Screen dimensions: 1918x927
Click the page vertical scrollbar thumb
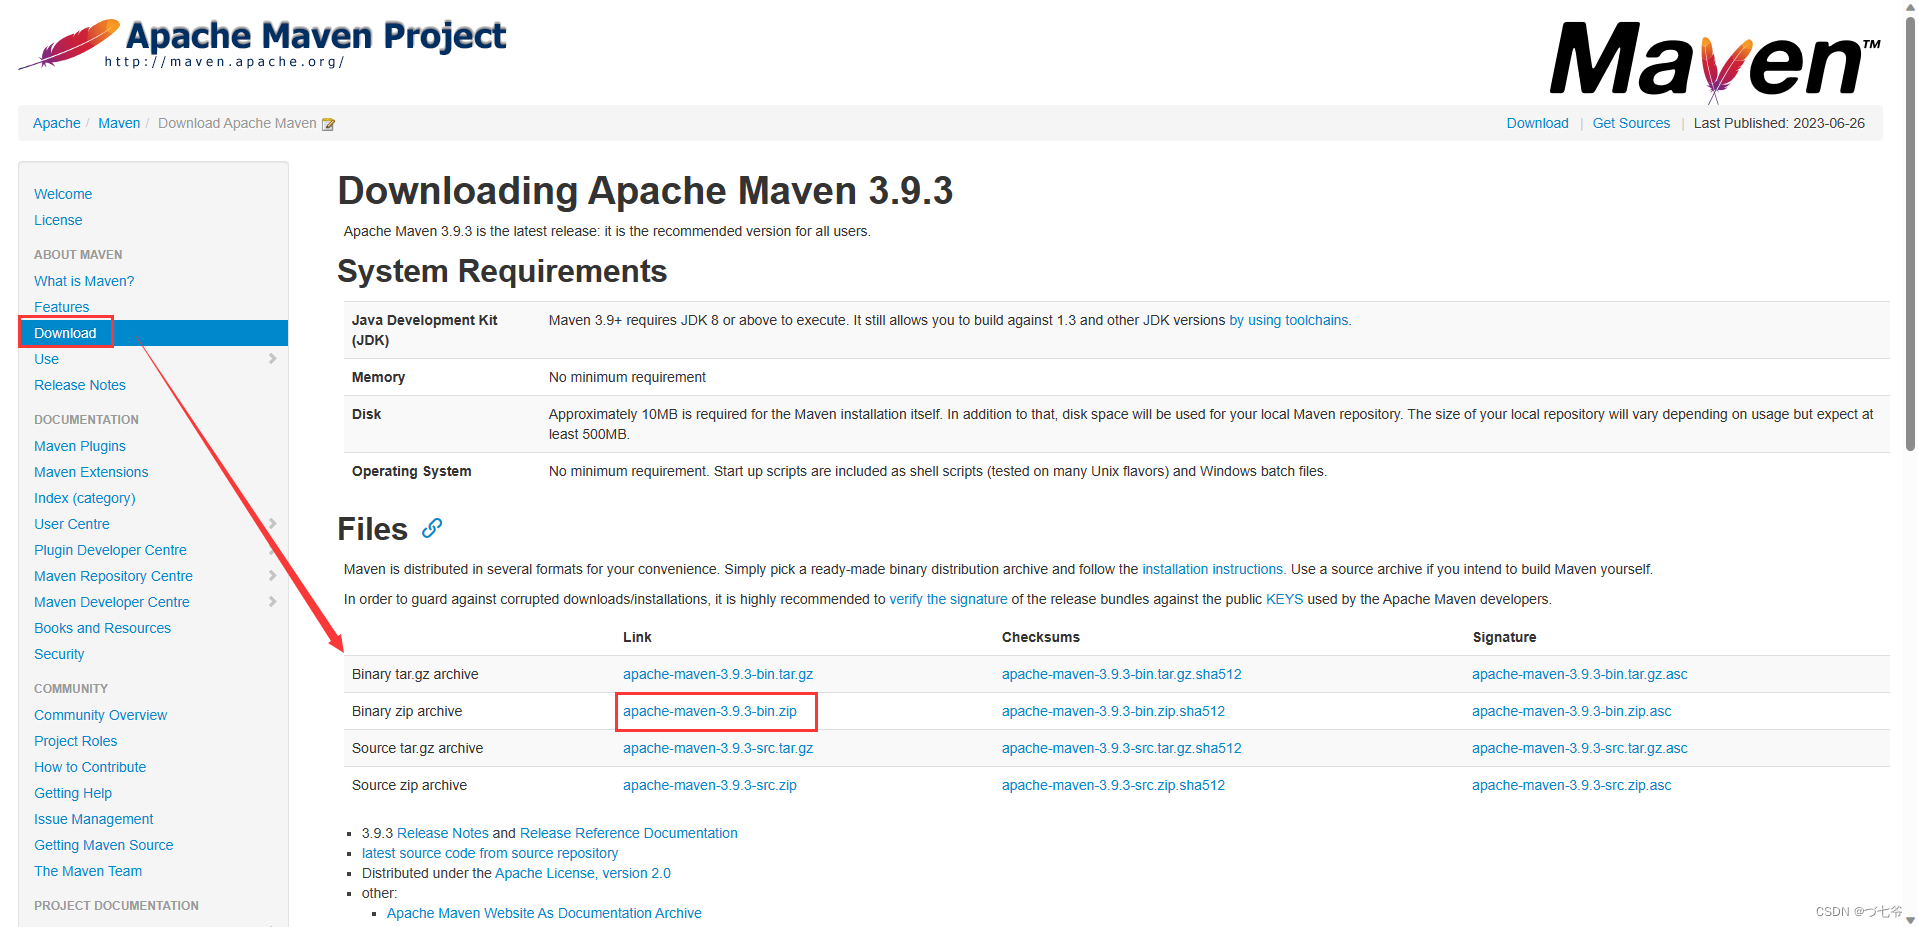point(1910,232)
